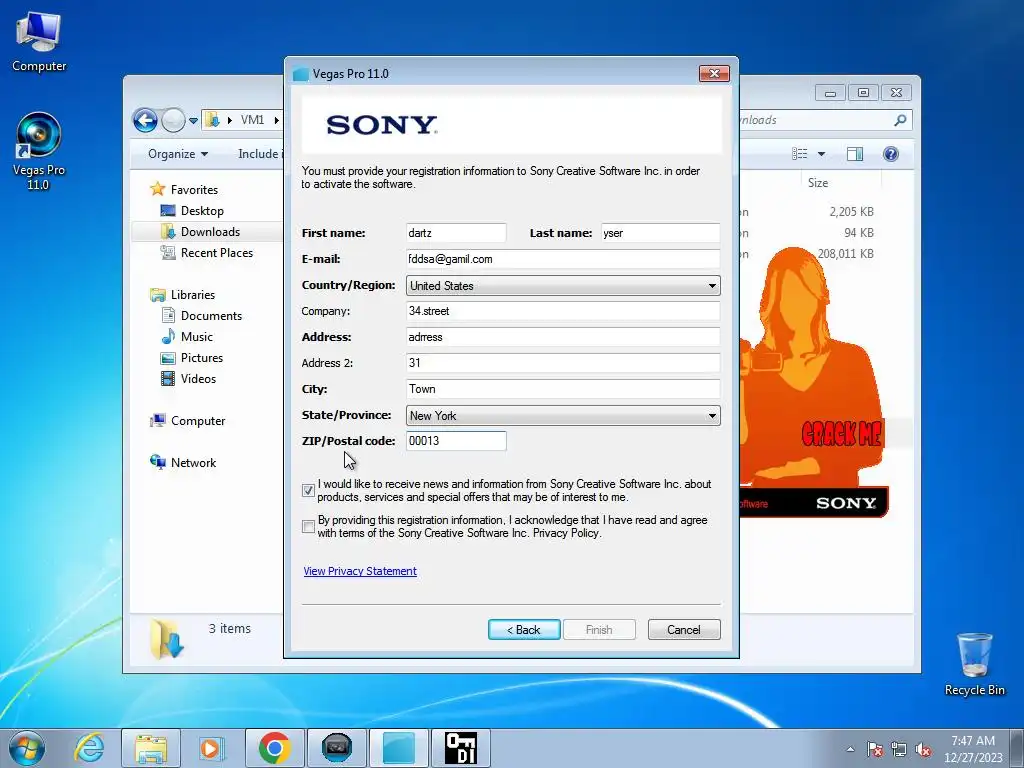The image size is (1024, 768).
Task: Click the 2,205 KB file size entry
Action: (852, 212)
